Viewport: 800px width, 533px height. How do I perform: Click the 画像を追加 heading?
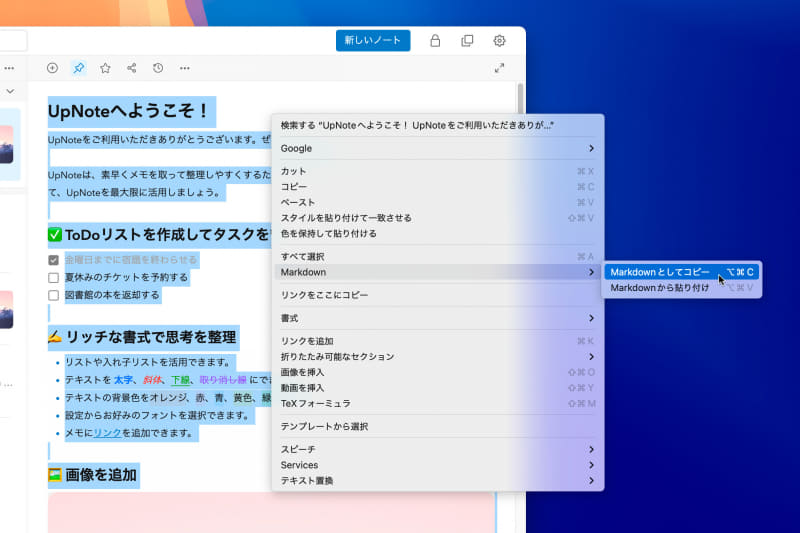[101, 475]
